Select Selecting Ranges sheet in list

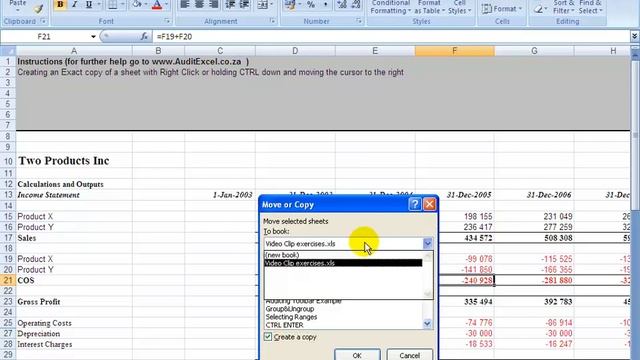point(343,317)
